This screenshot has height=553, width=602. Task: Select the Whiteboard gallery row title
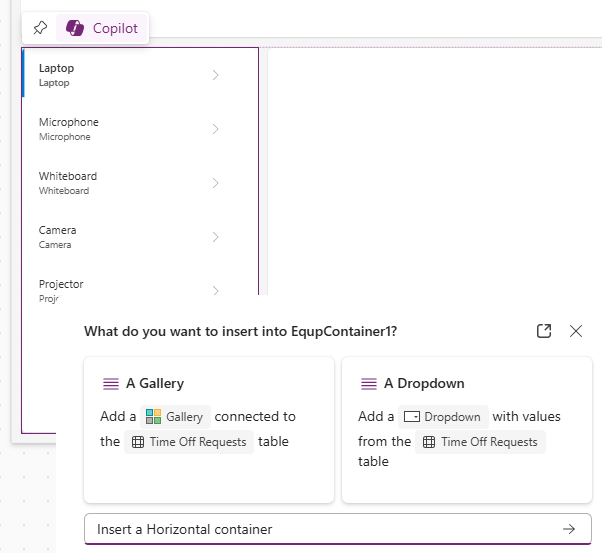click(68, 176)
